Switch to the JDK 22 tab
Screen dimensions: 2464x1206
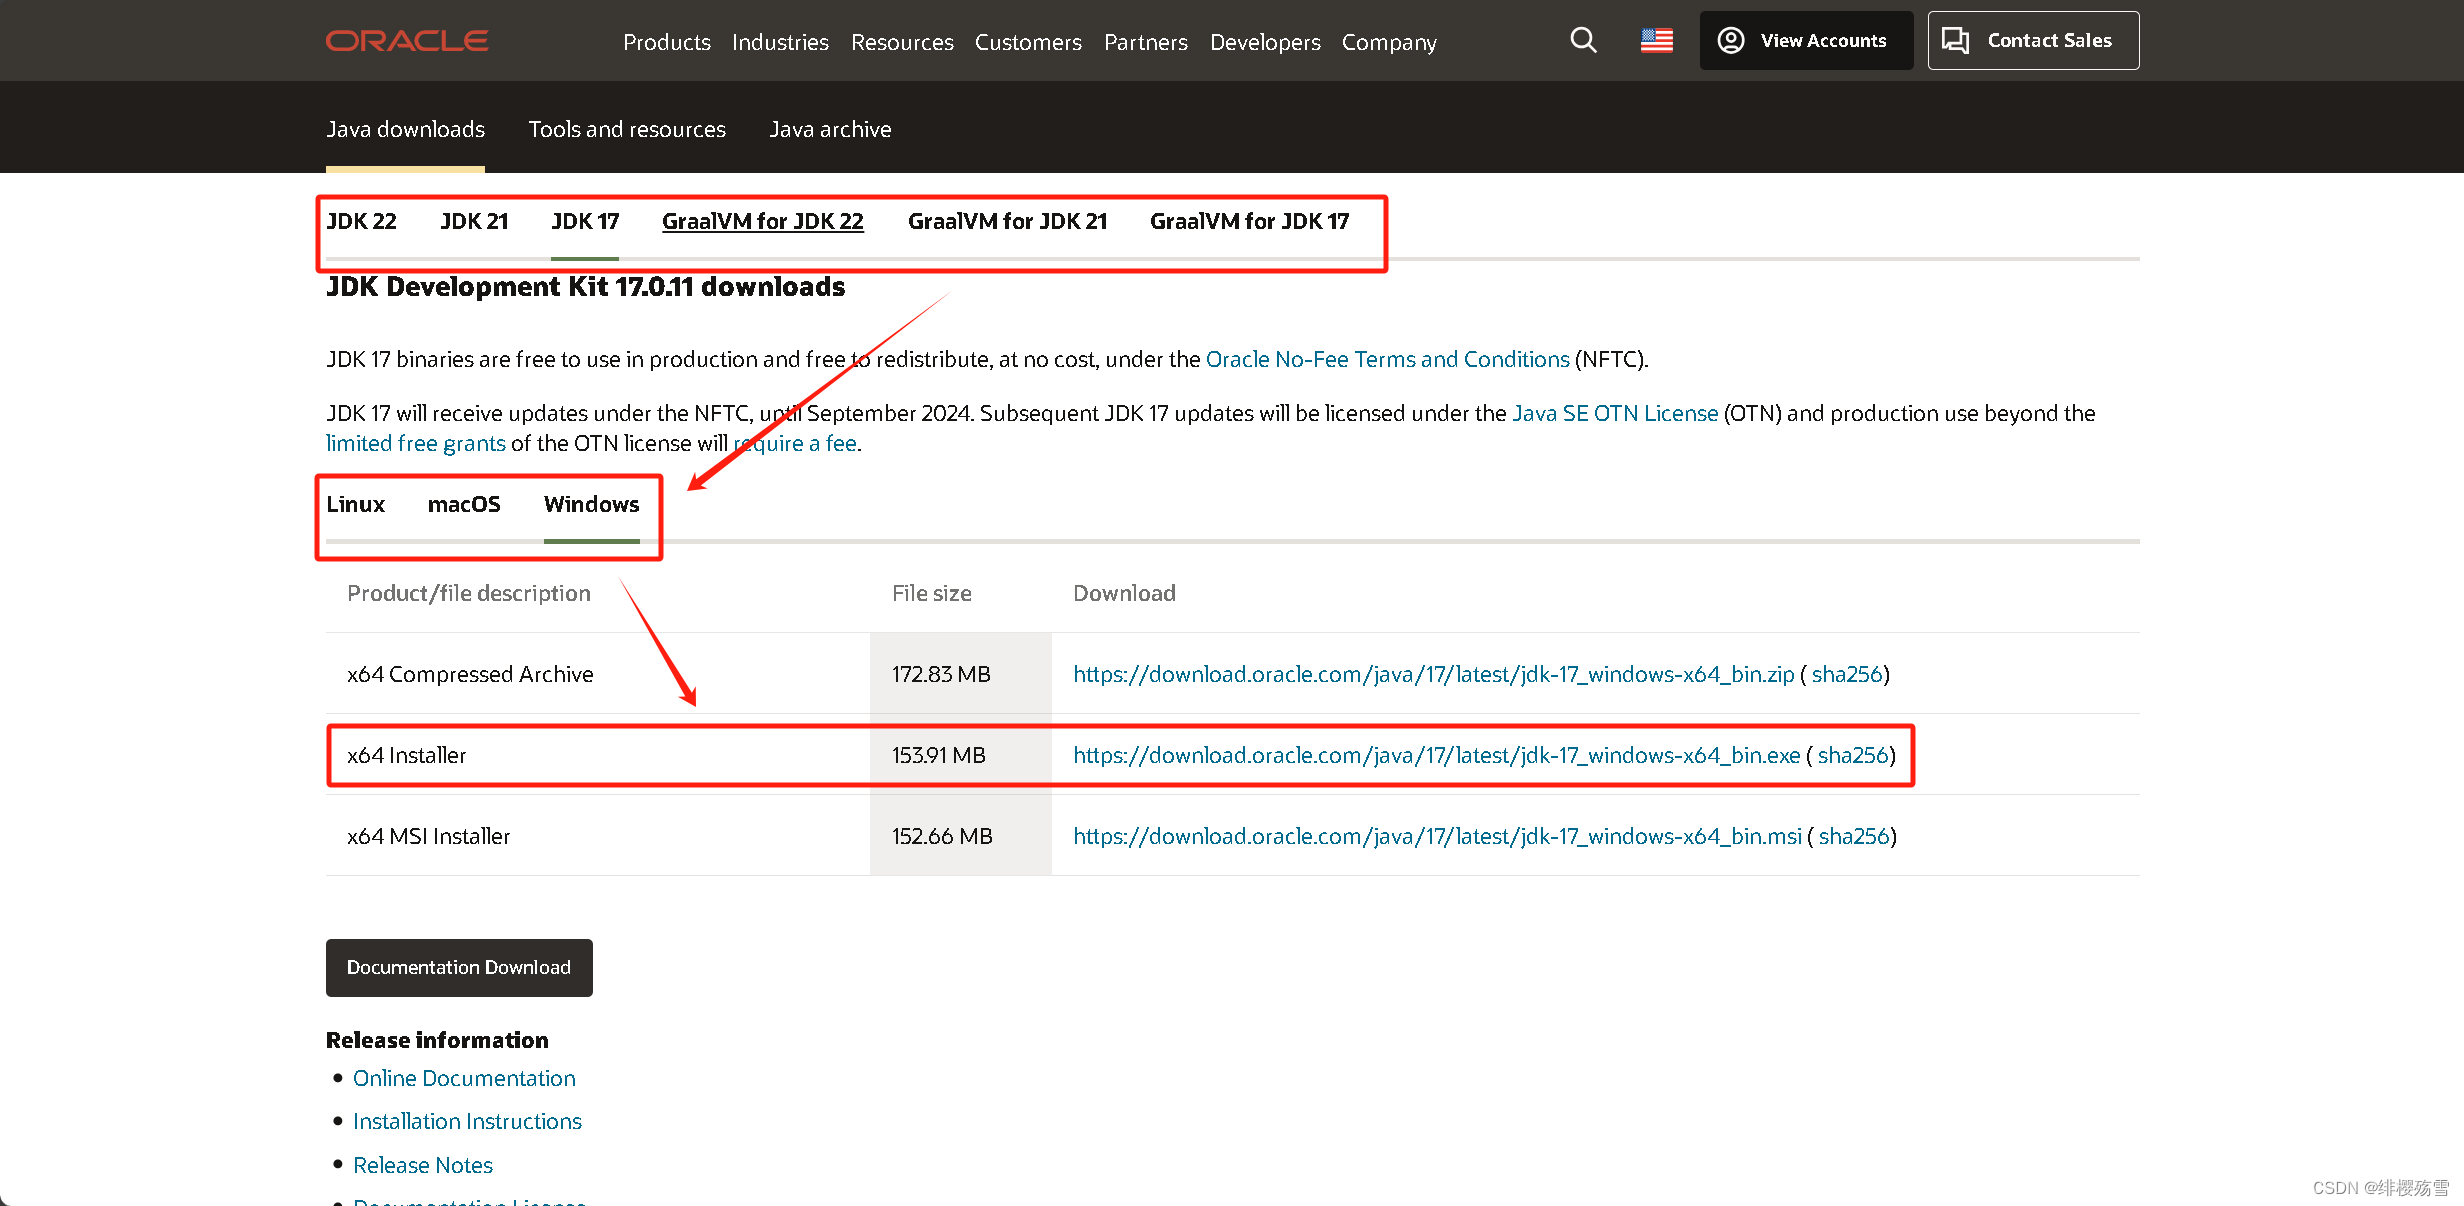361,221
